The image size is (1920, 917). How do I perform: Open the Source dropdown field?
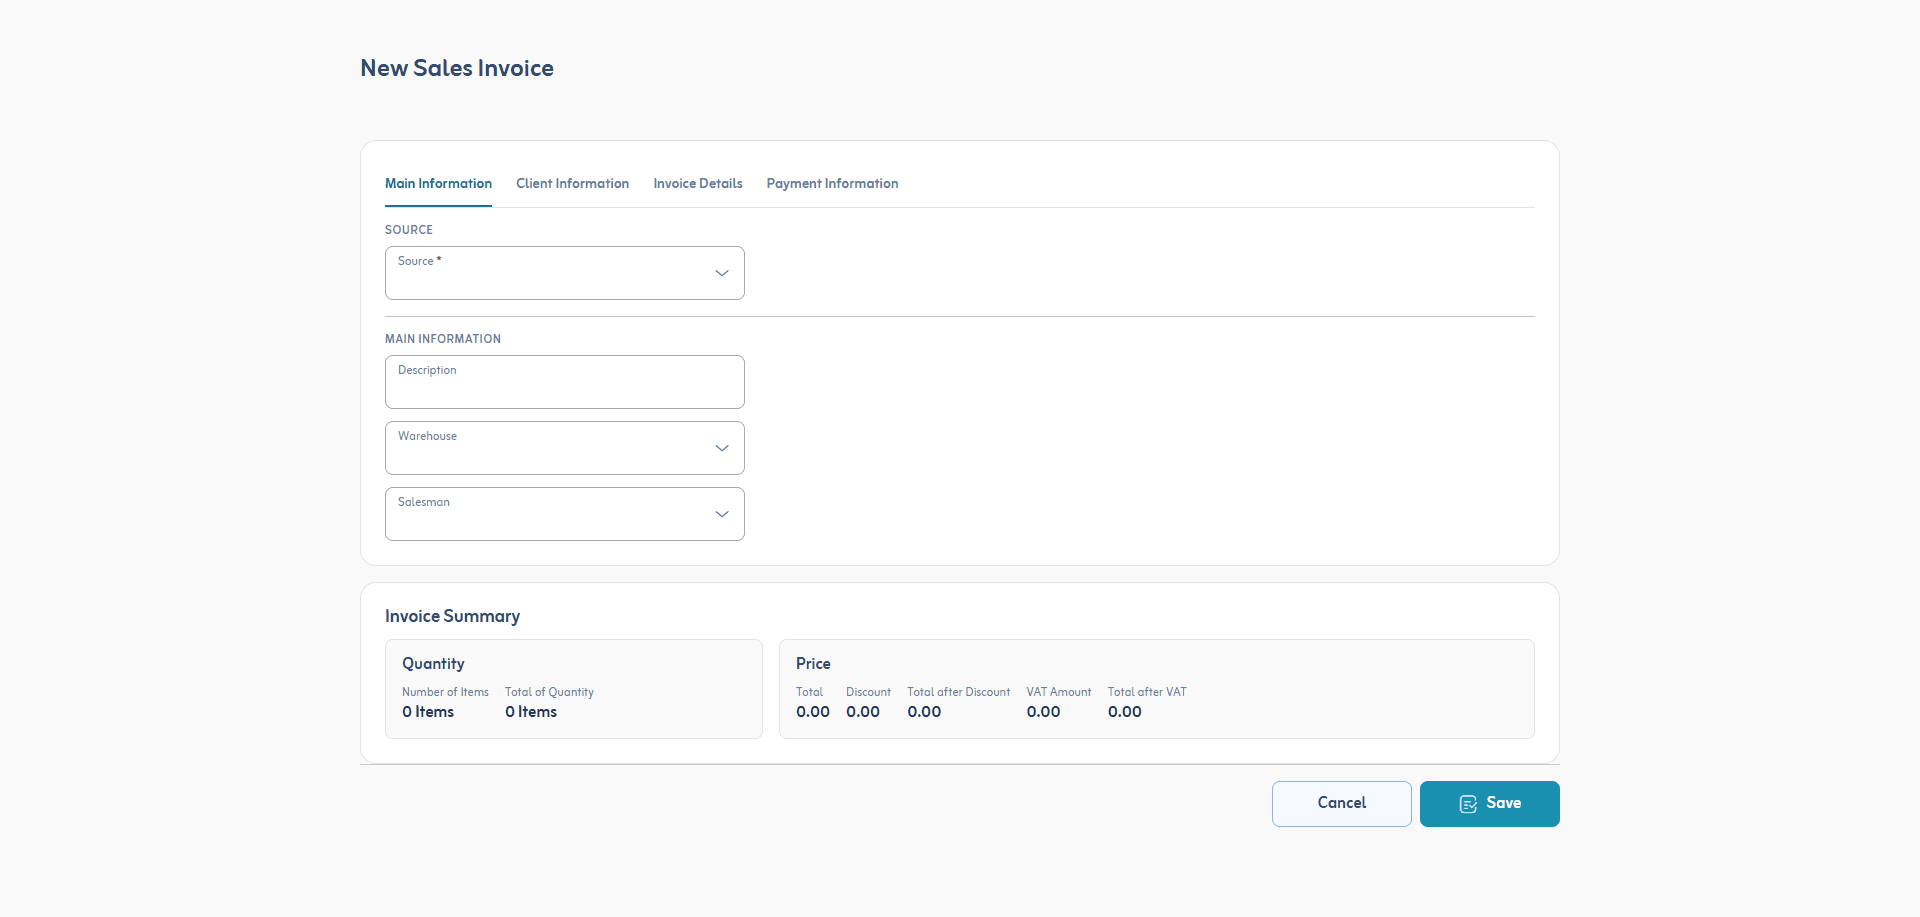[x=564, y=273]
